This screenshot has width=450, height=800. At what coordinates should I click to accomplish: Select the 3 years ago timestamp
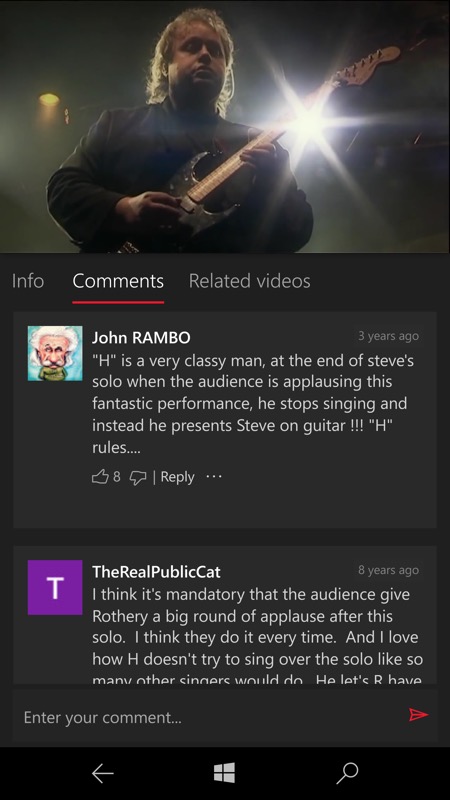[x=388, y=336]
